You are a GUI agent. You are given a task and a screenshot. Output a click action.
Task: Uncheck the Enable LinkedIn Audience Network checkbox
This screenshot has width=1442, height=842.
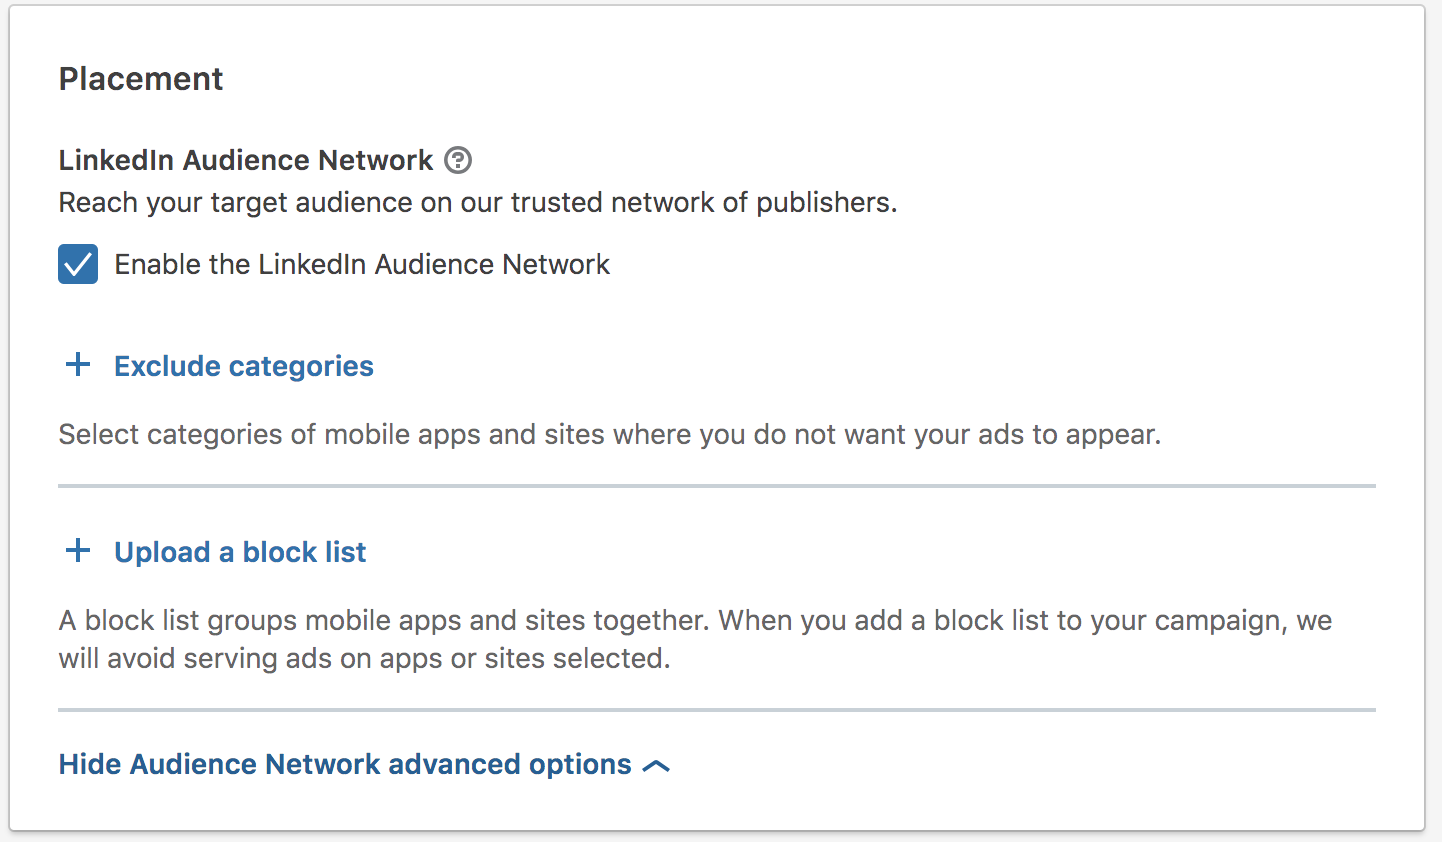click(78, 264)
